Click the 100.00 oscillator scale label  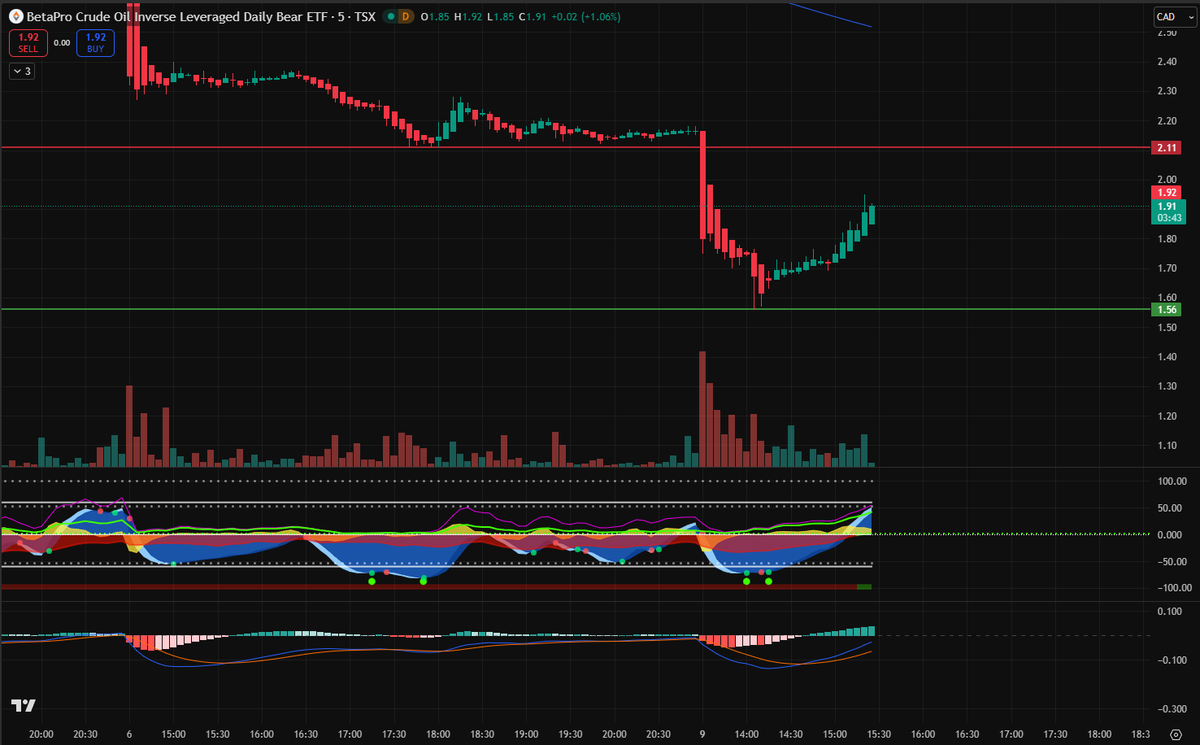point(1170,482)
